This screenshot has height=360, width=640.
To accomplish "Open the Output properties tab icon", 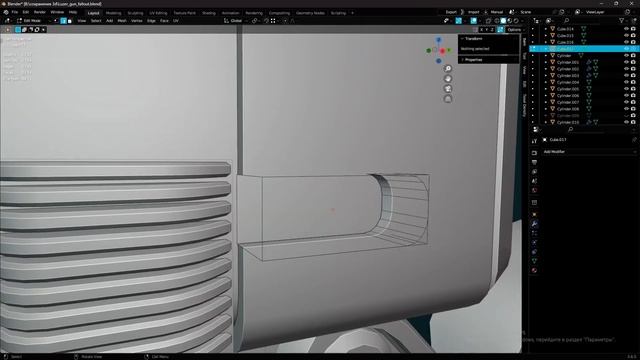I will (x=534, y=162).
